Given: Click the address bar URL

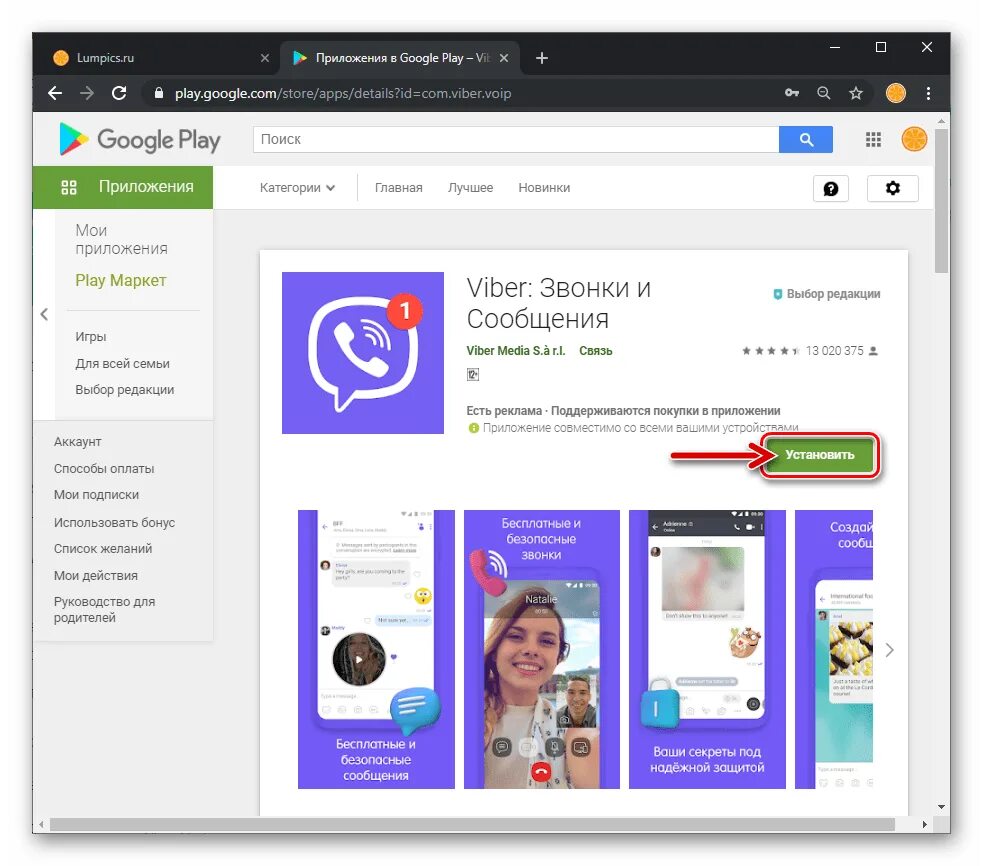Looking at the screenshot, I should pos(343,93).
